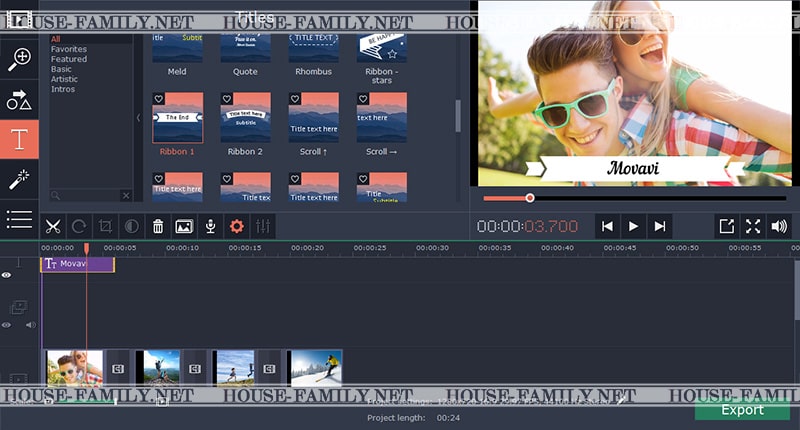
Task: Select the crop tool
Action: 106,226
